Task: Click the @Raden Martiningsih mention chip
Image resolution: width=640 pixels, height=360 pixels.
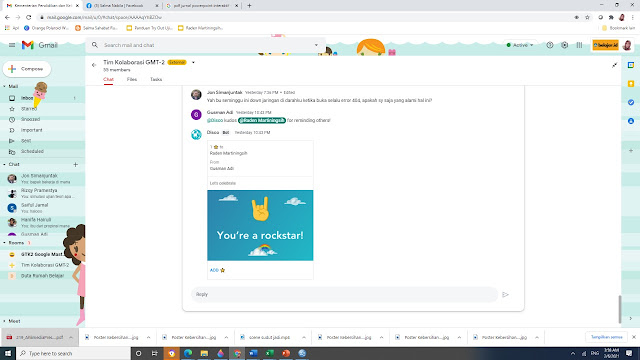Action: (x=262, y=120)
